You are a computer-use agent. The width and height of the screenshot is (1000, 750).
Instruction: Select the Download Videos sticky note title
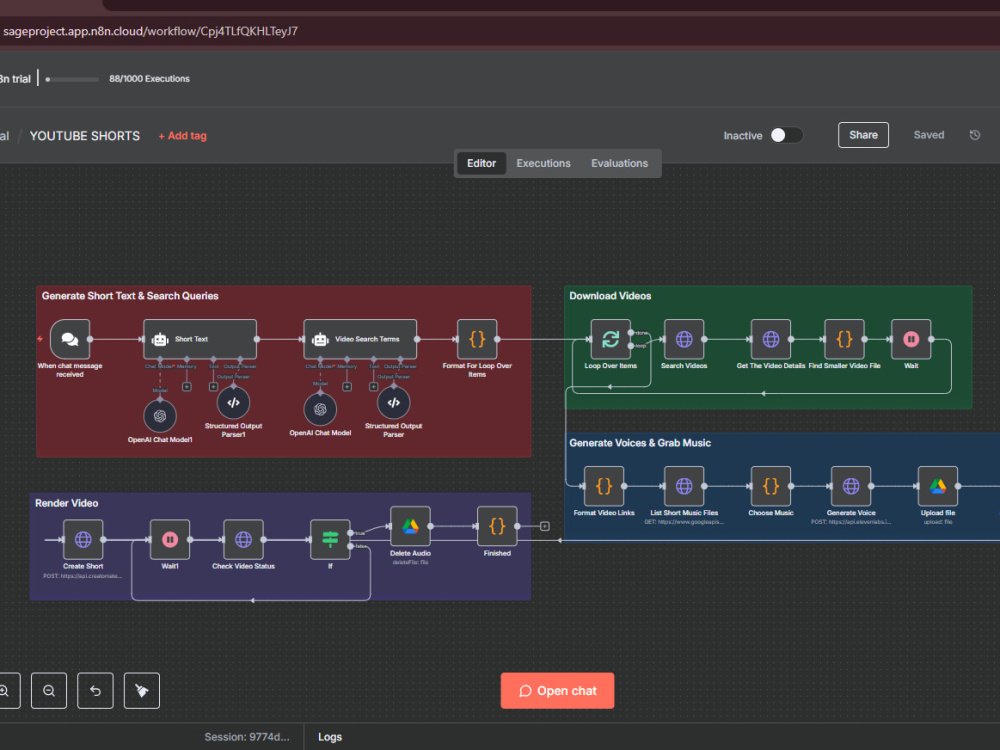610,296
